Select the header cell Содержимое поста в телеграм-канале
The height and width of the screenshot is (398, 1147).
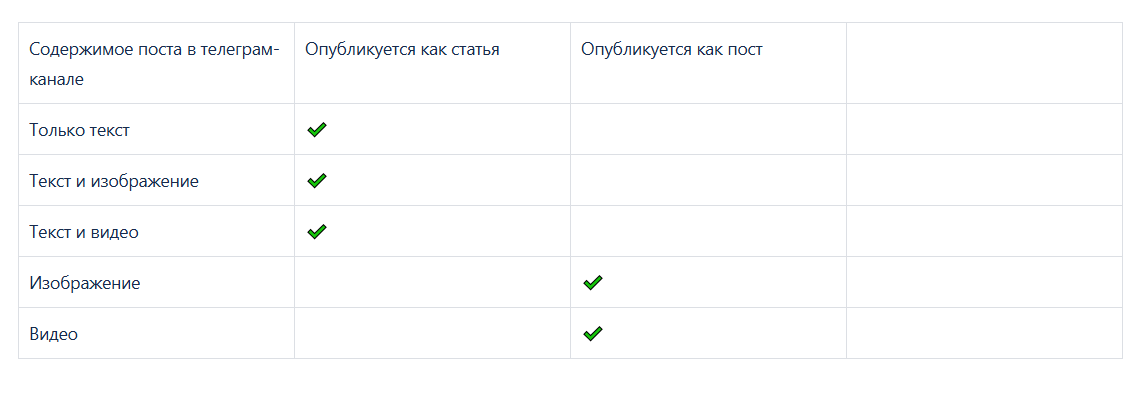click(x=157, y=63)
